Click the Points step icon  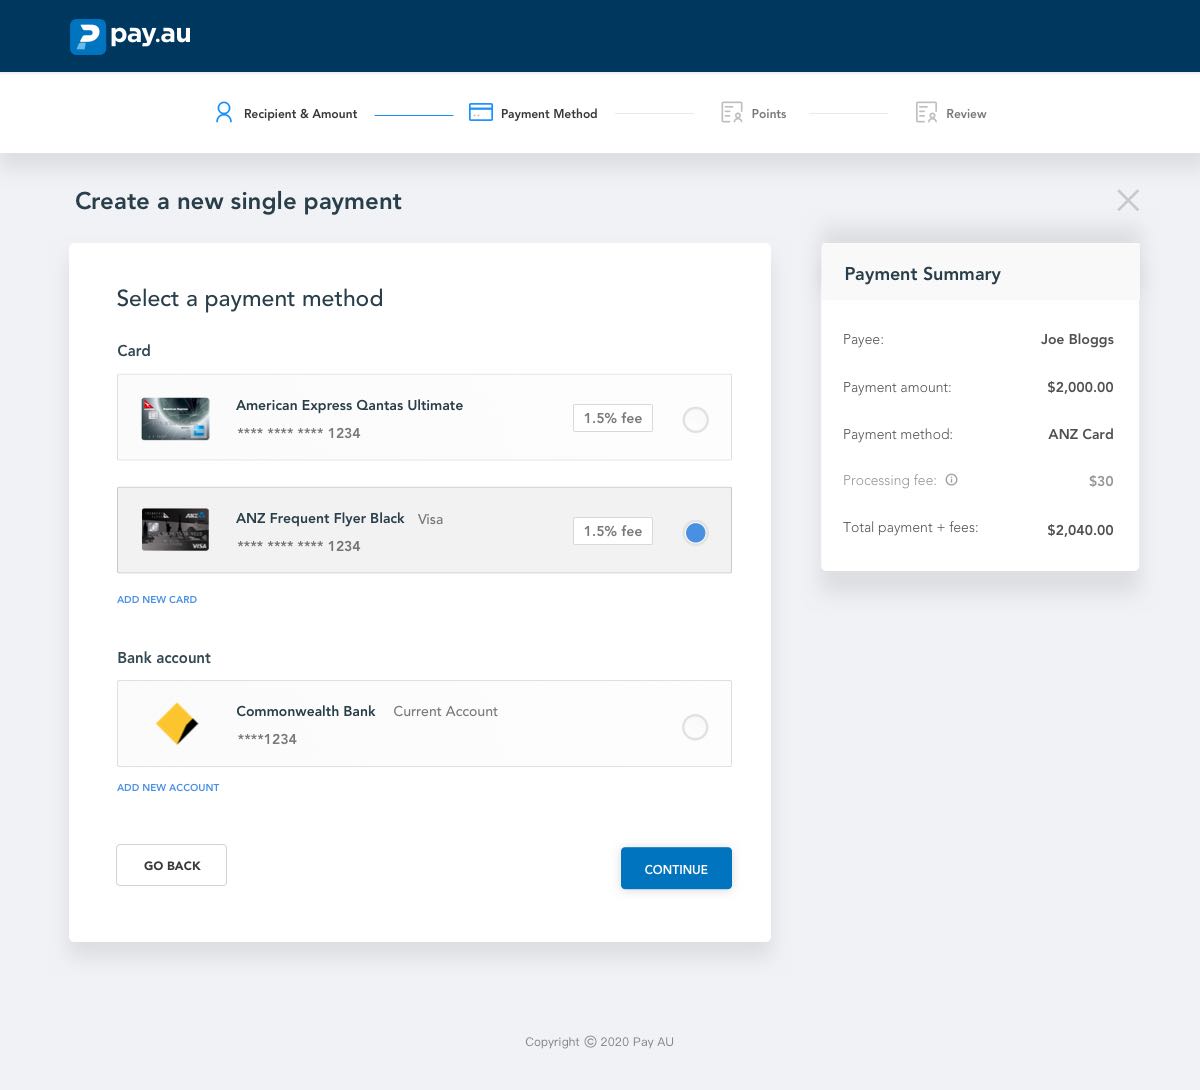(x=732, y=113)
